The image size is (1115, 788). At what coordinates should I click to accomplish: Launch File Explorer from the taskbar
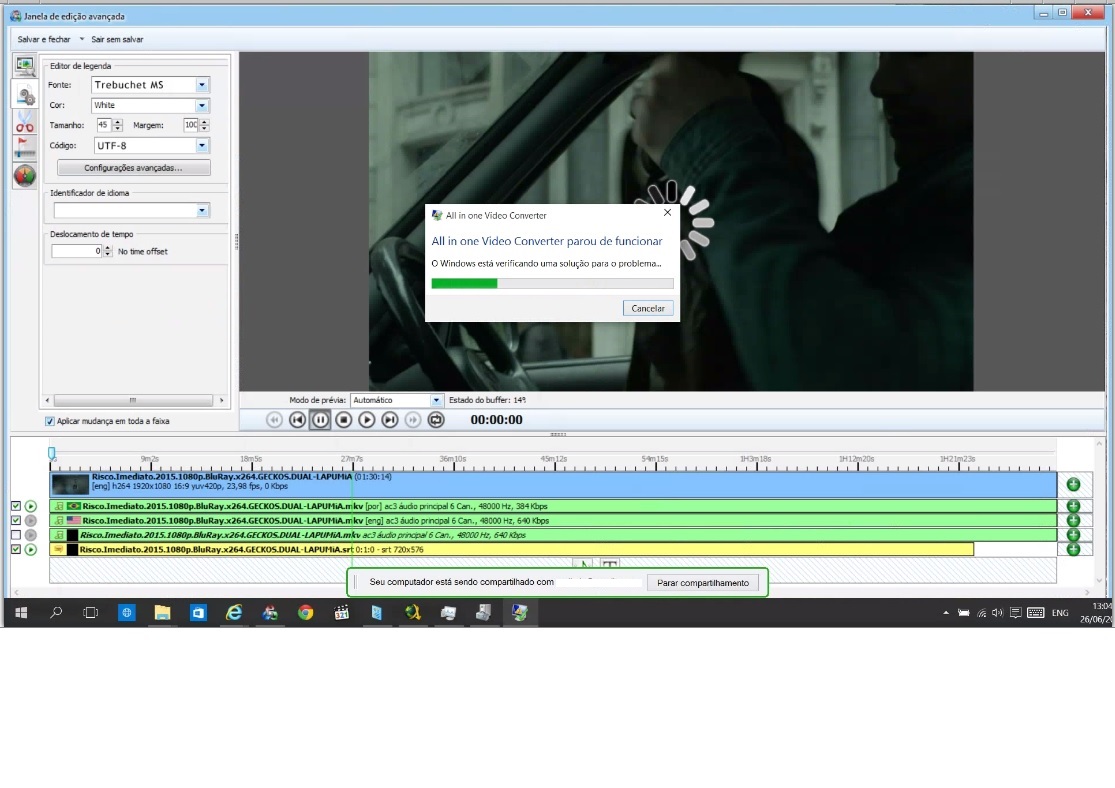[x=162, y=612]
